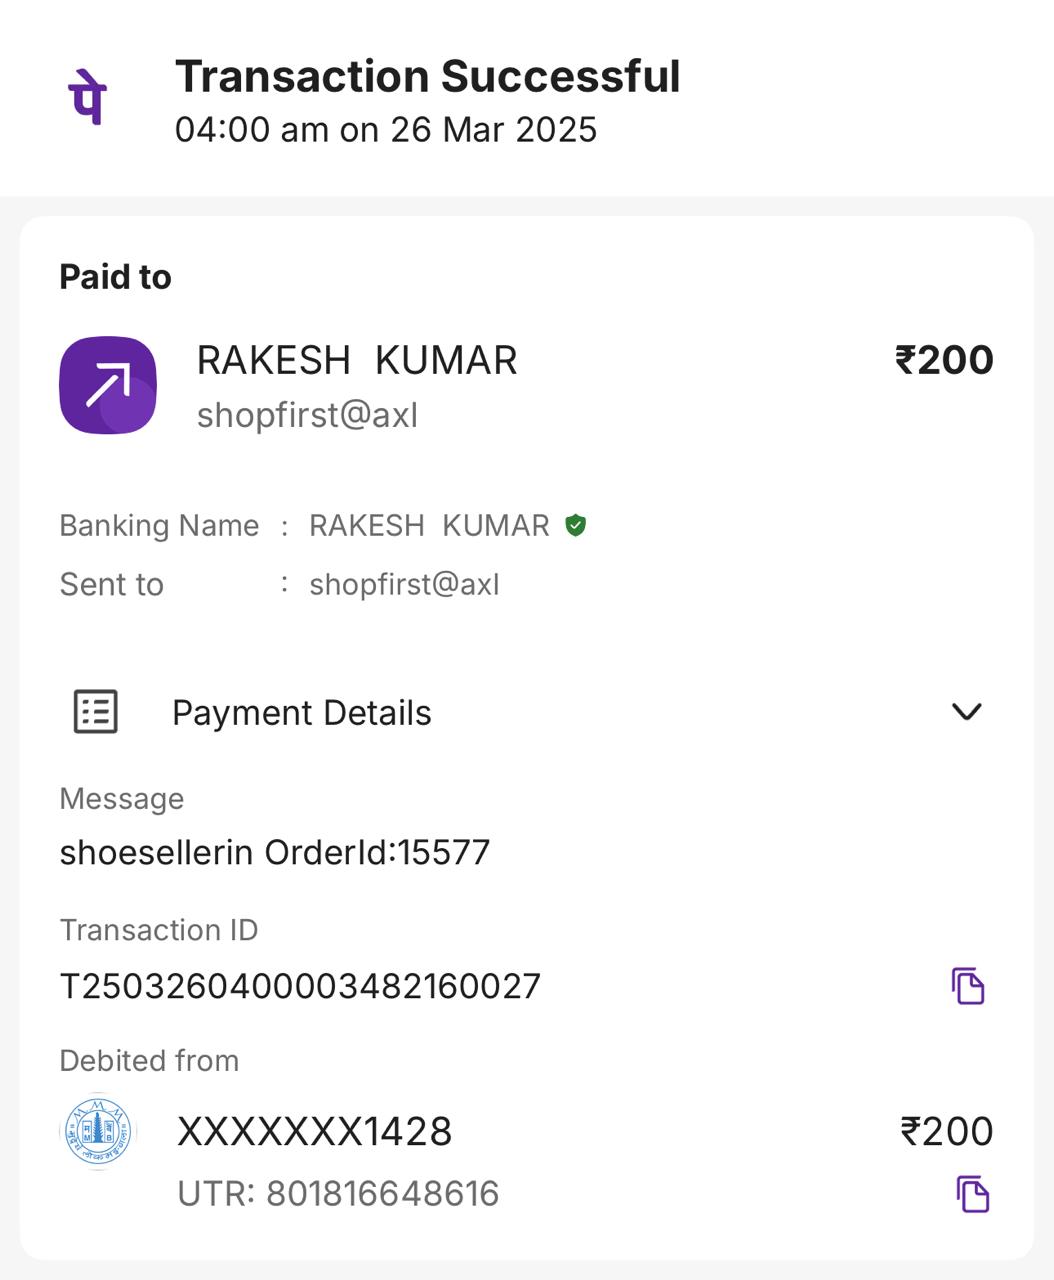Click the UTR: 801816648616 text

tap(338, 1194)
